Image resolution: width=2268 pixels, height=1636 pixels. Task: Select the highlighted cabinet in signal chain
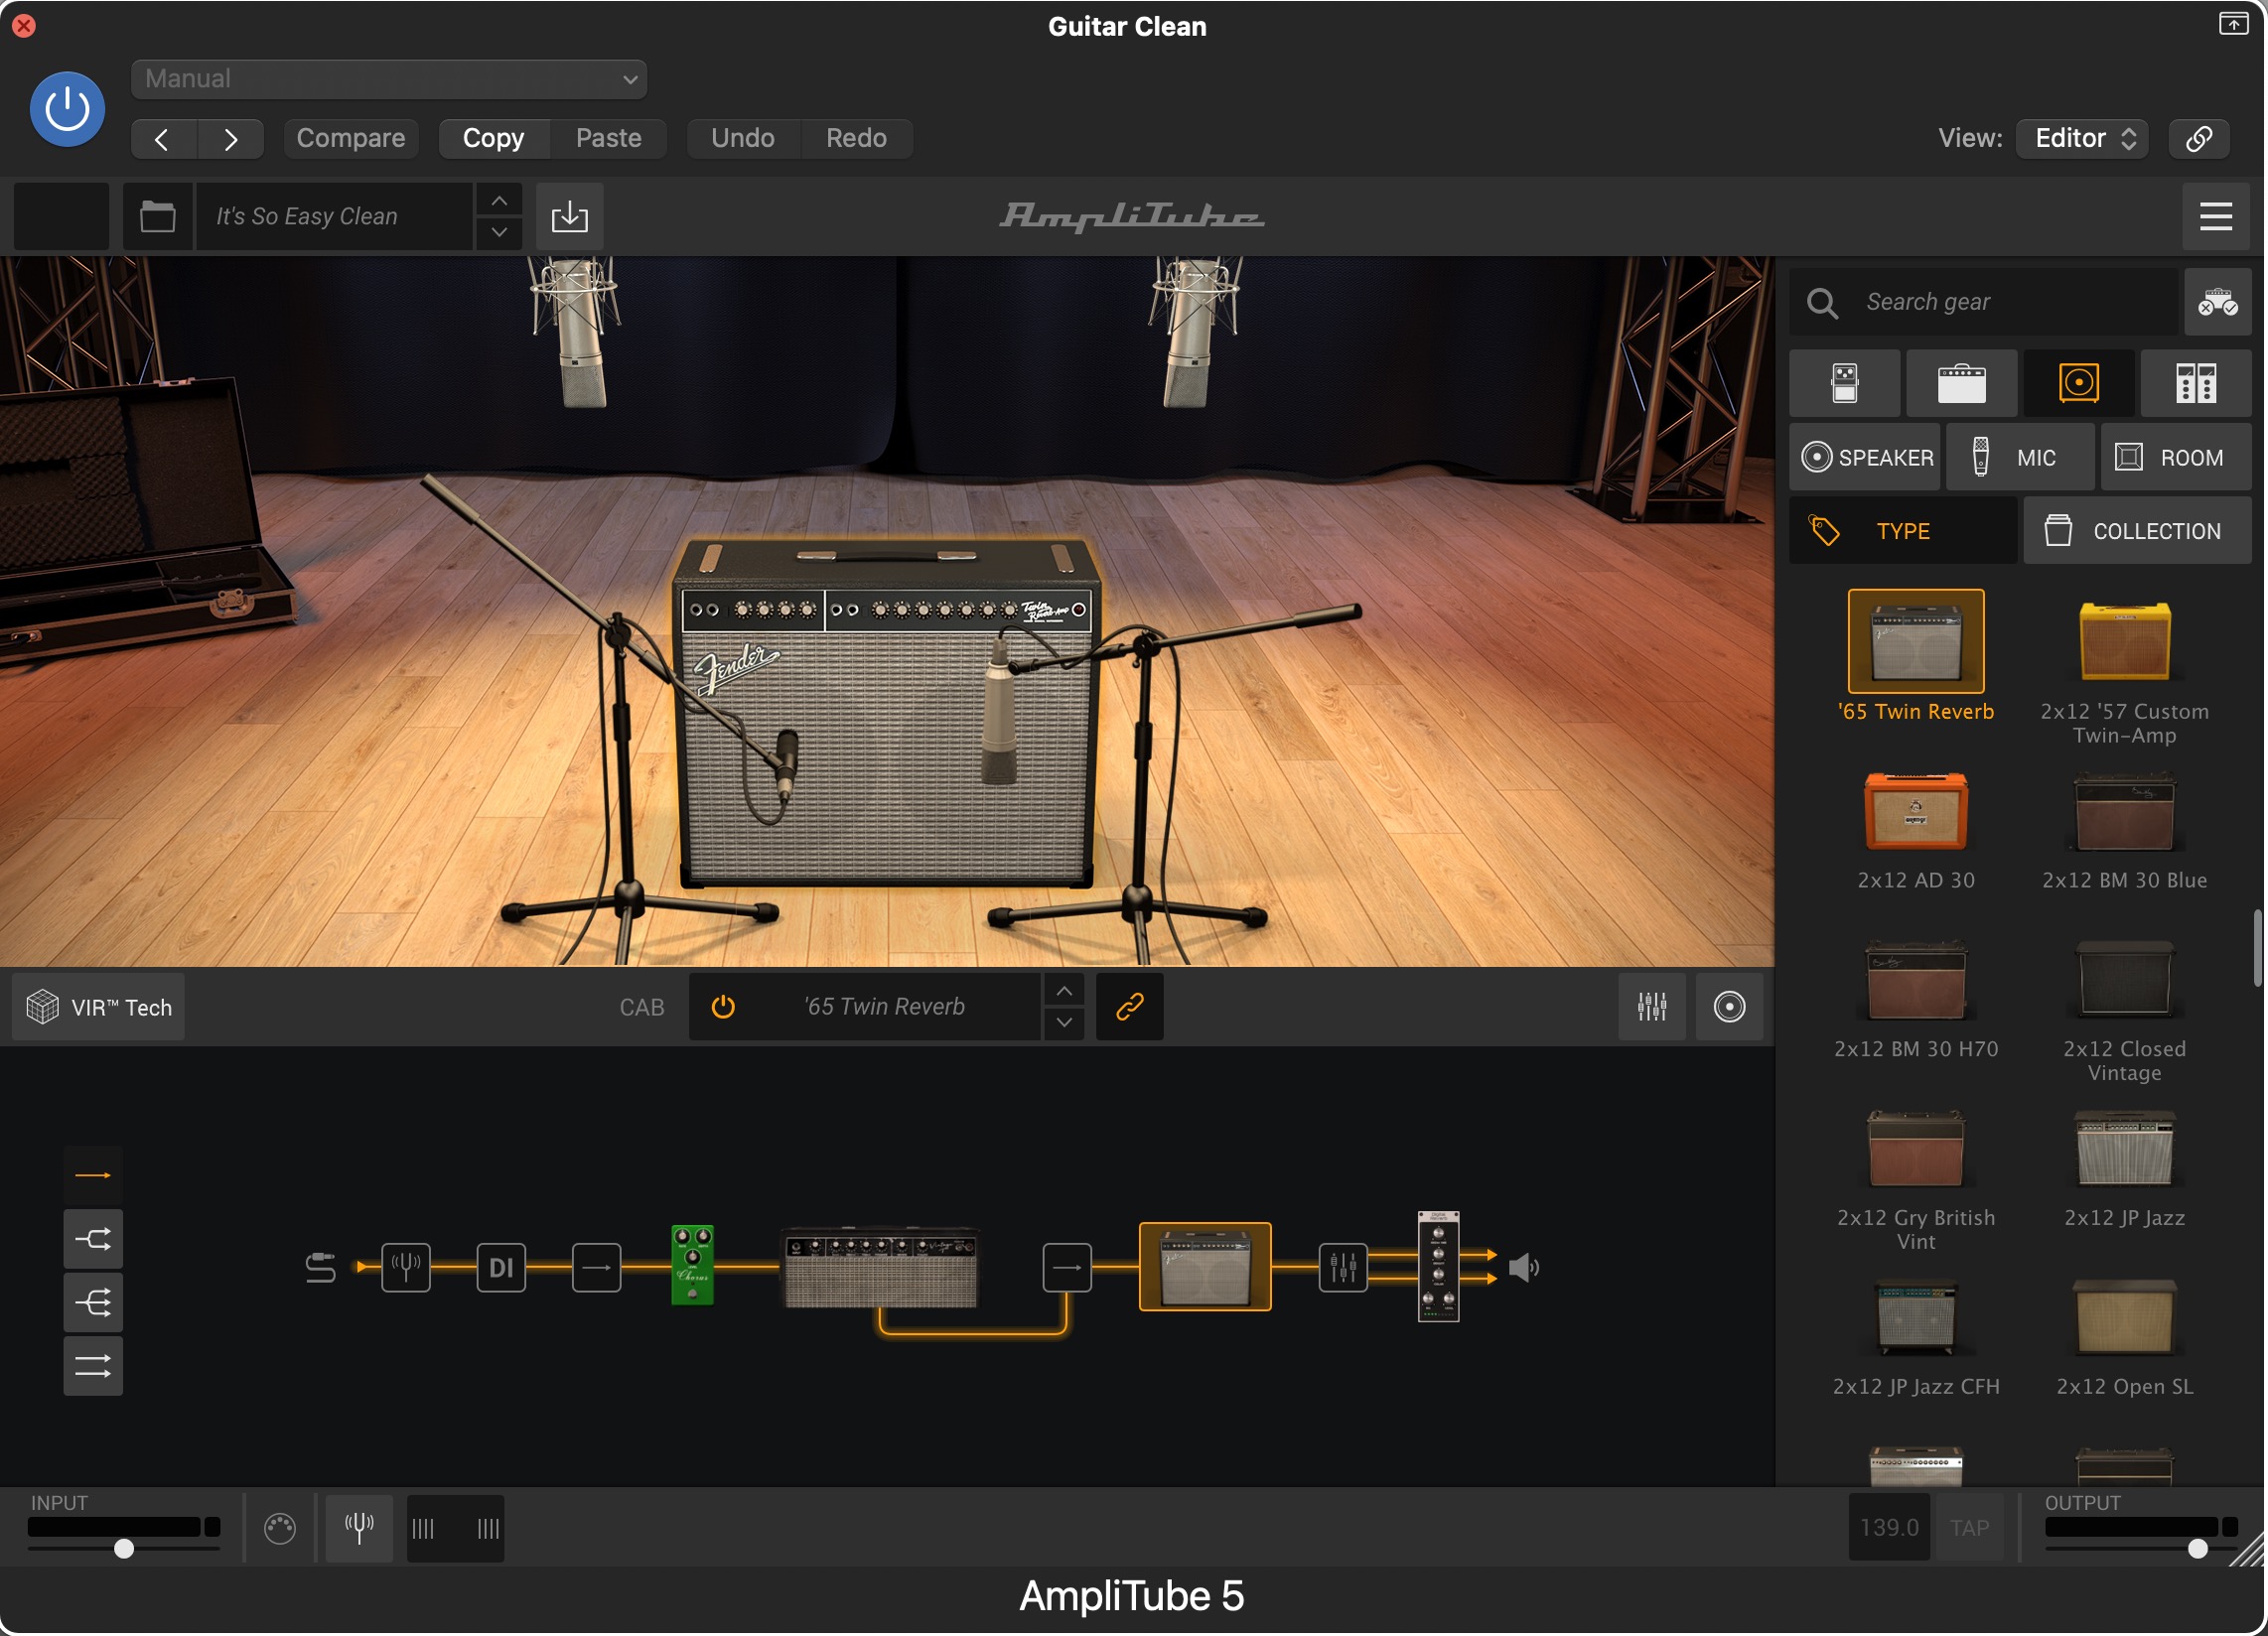[x=1205, y=1267]
